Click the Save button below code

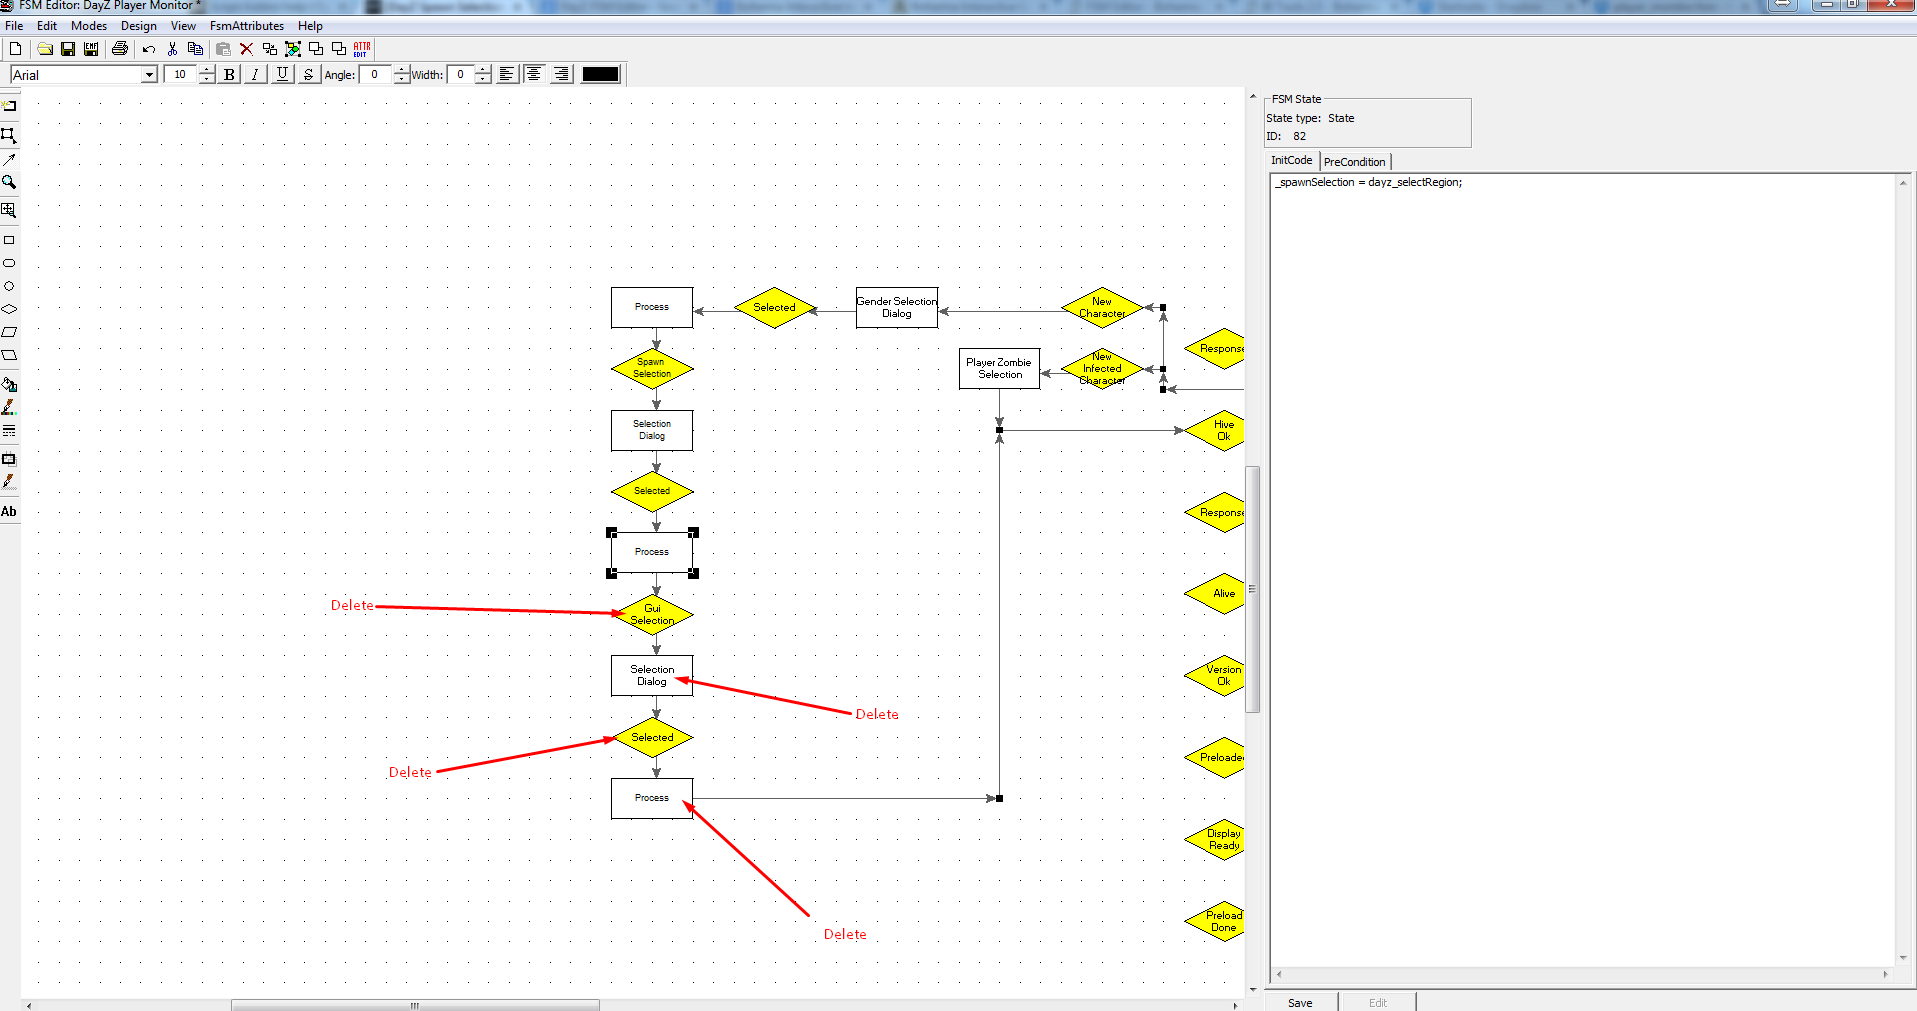click(x=1300, y=1002)
